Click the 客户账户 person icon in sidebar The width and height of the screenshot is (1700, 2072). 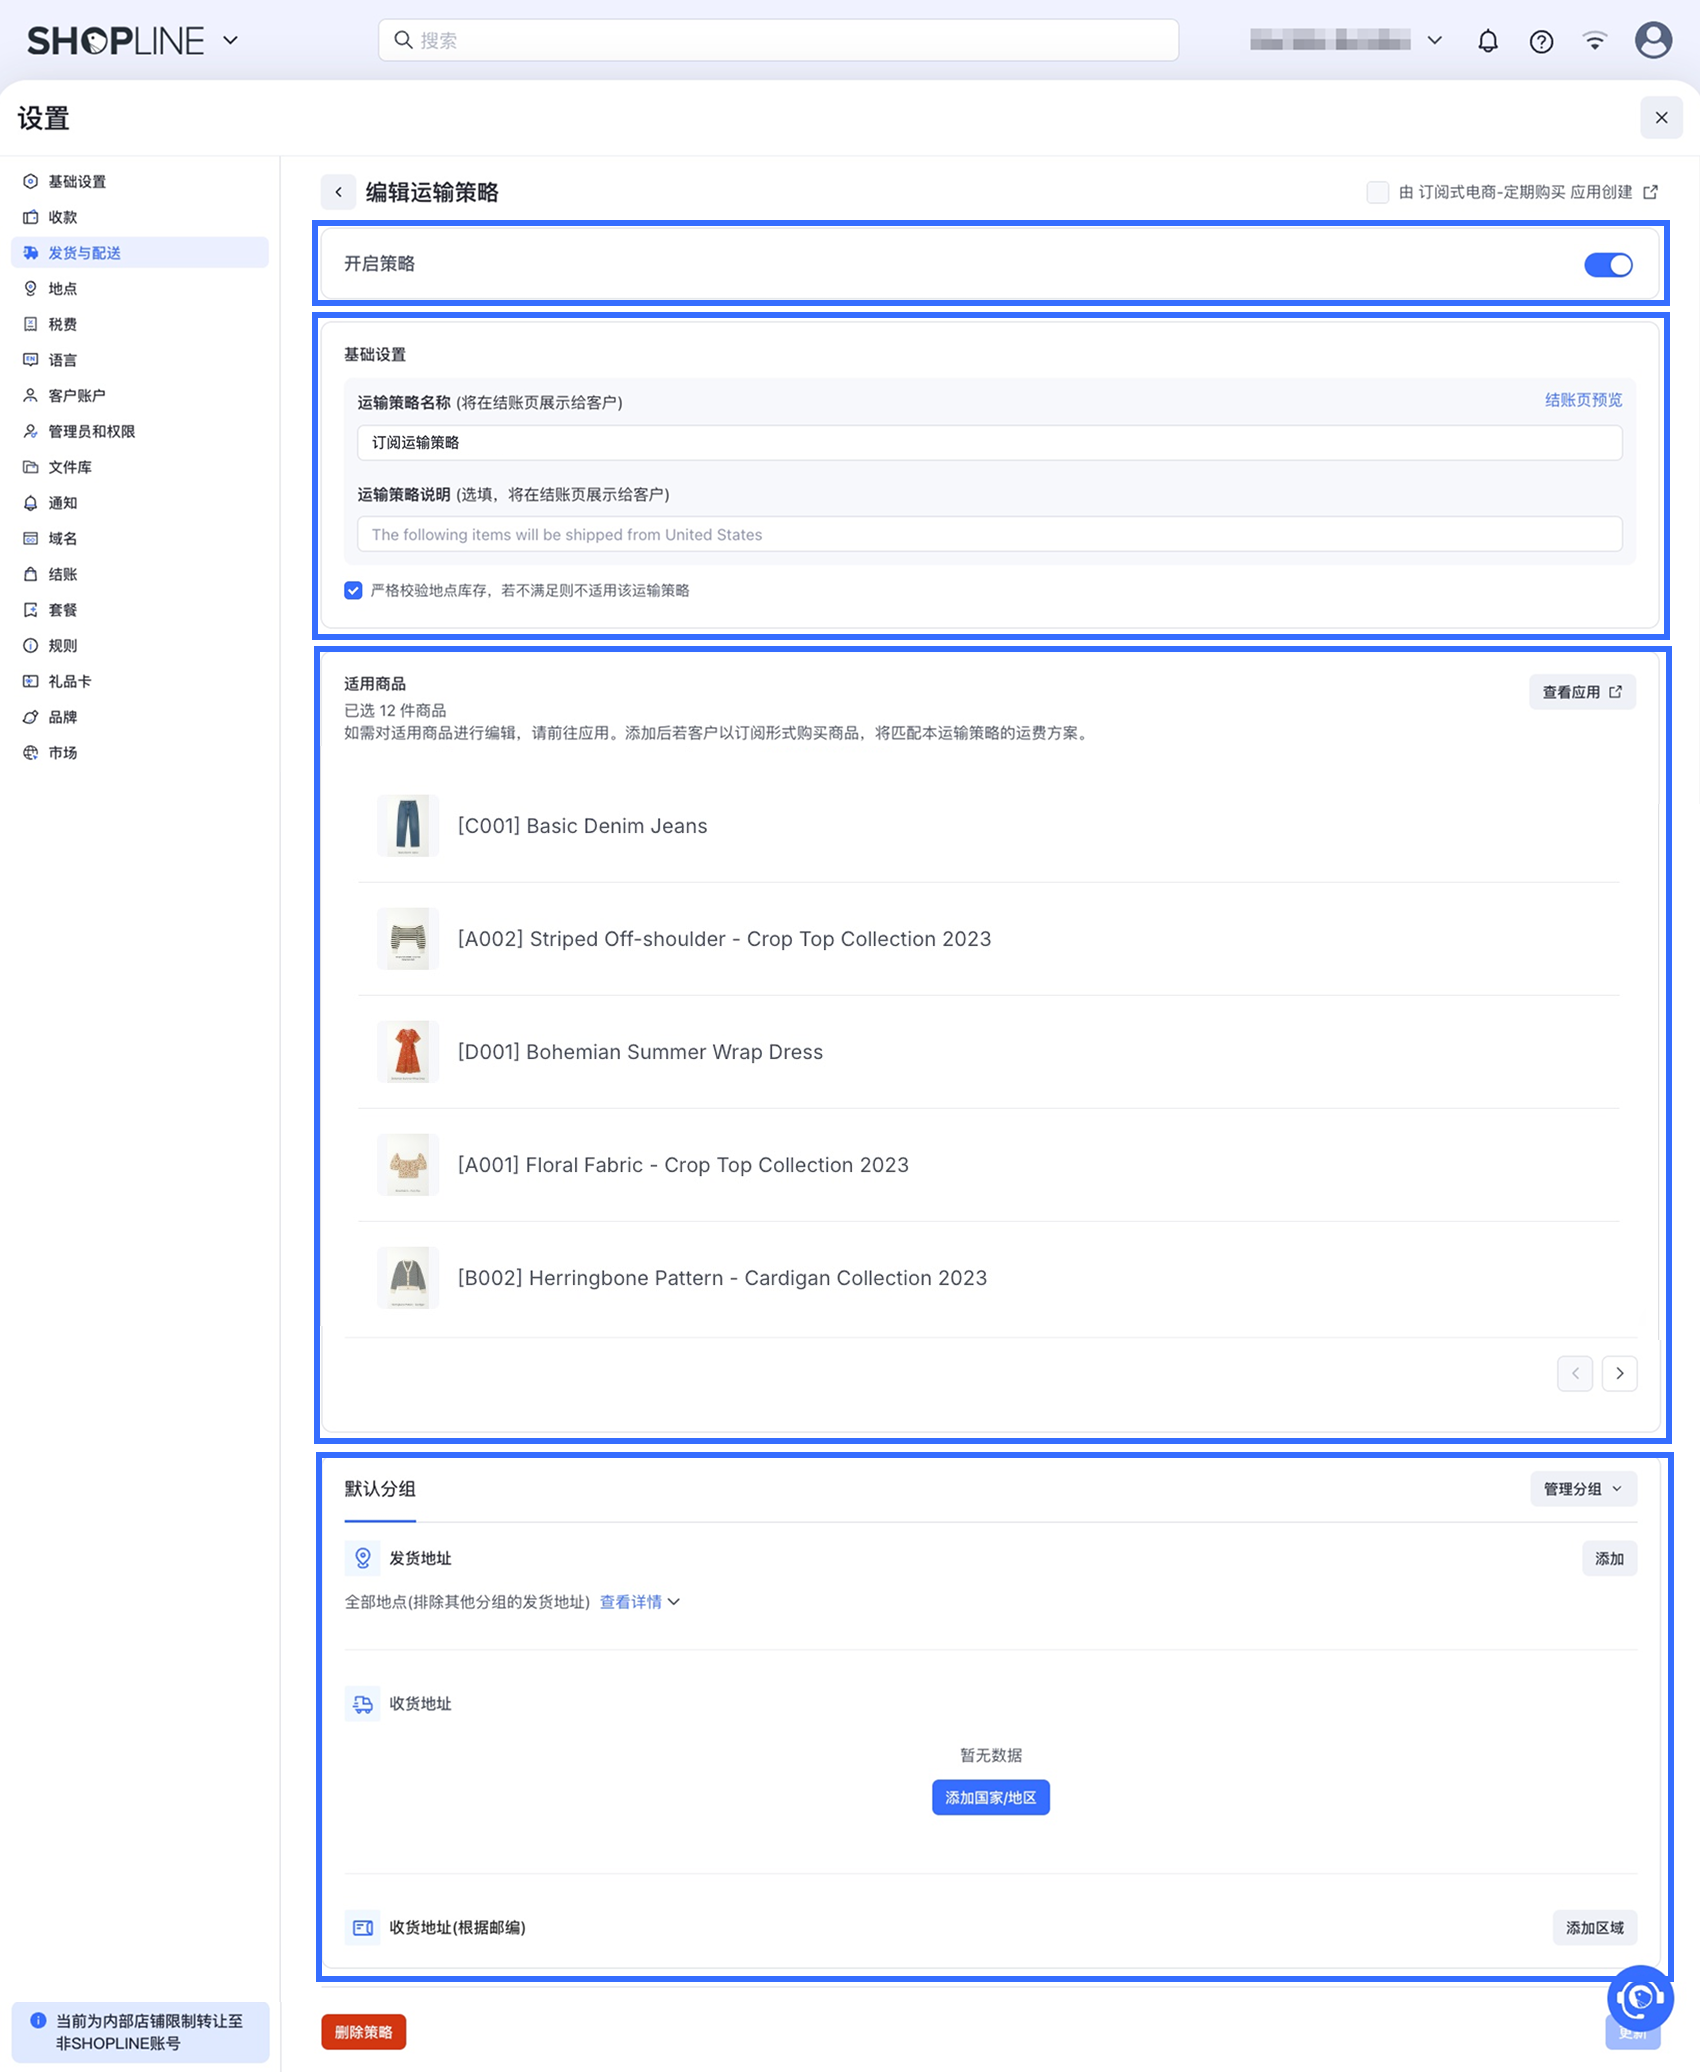pyautogui.click(x=31, y=395)
